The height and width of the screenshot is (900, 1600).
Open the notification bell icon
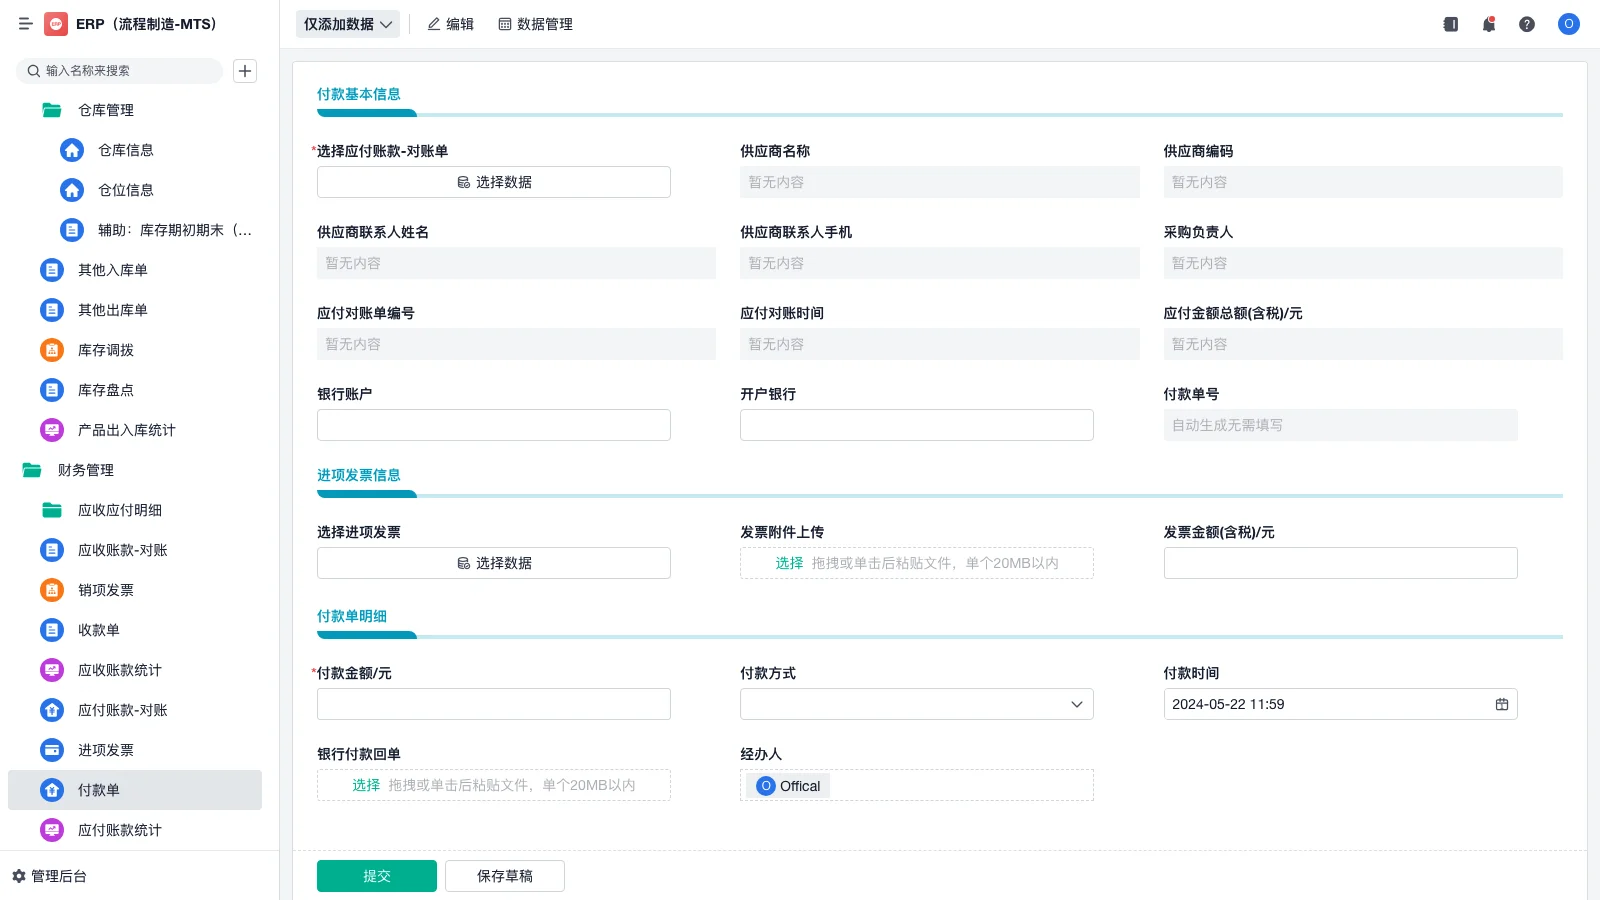(1489, 24)
